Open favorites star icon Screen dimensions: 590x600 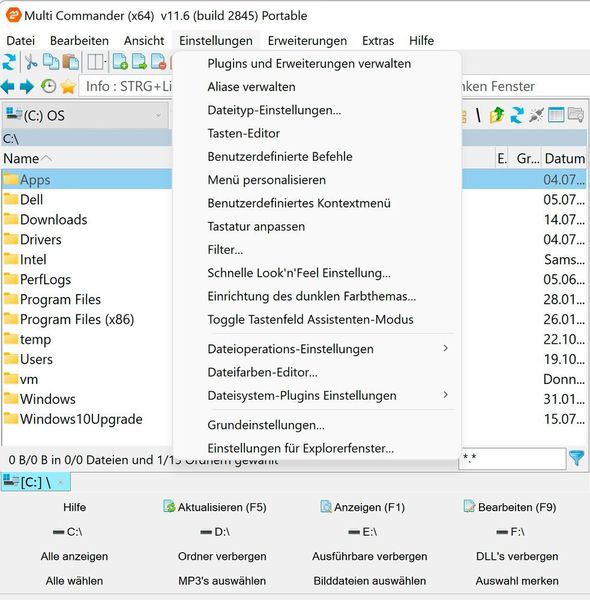click(68, 86)
